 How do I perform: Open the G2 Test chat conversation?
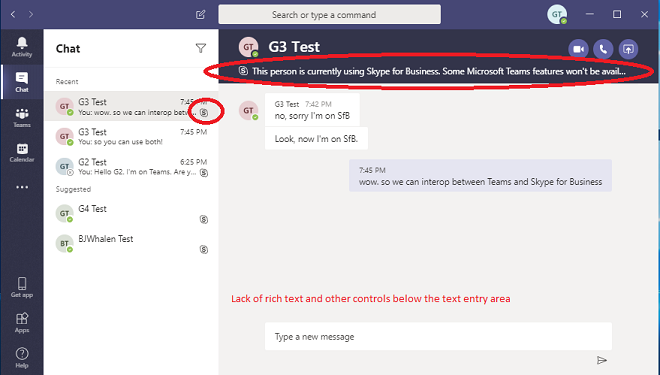click(131, 167)
